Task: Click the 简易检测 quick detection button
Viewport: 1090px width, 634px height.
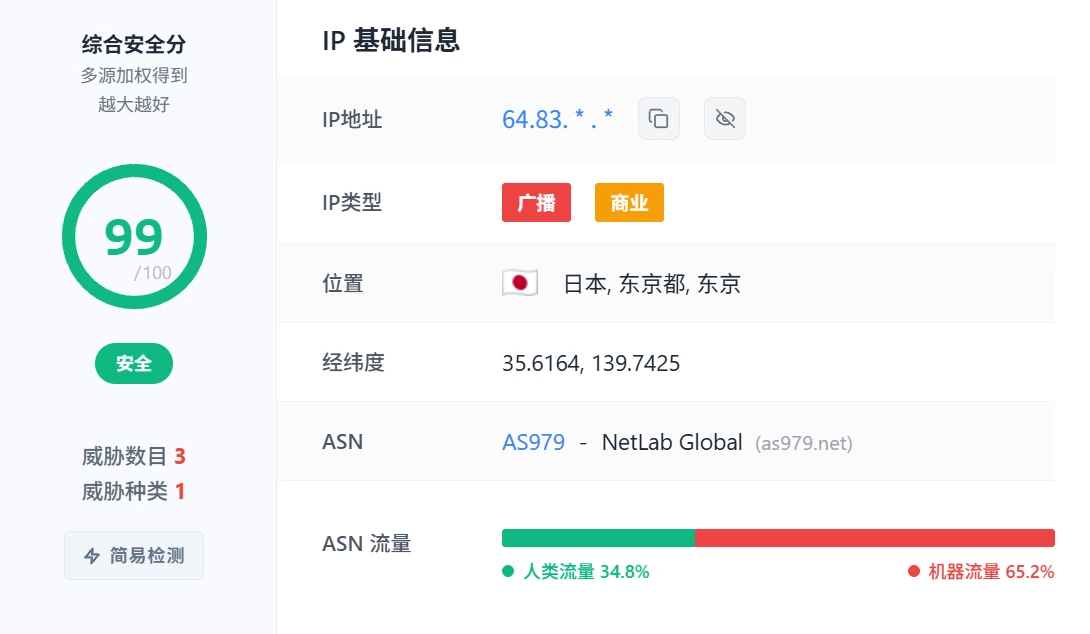Action: pyautogui.click(x=134, y=555)
